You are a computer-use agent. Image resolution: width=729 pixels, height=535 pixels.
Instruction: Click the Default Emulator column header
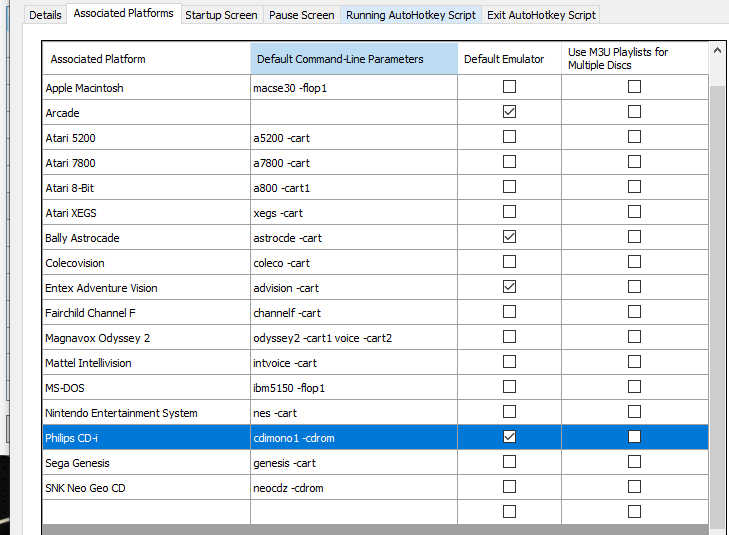[x=510, y=59]
